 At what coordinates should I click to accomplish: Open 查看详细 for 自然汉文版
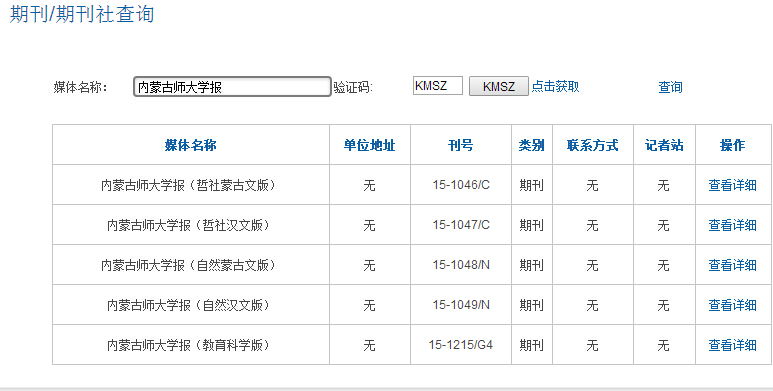tap(733, 305)
